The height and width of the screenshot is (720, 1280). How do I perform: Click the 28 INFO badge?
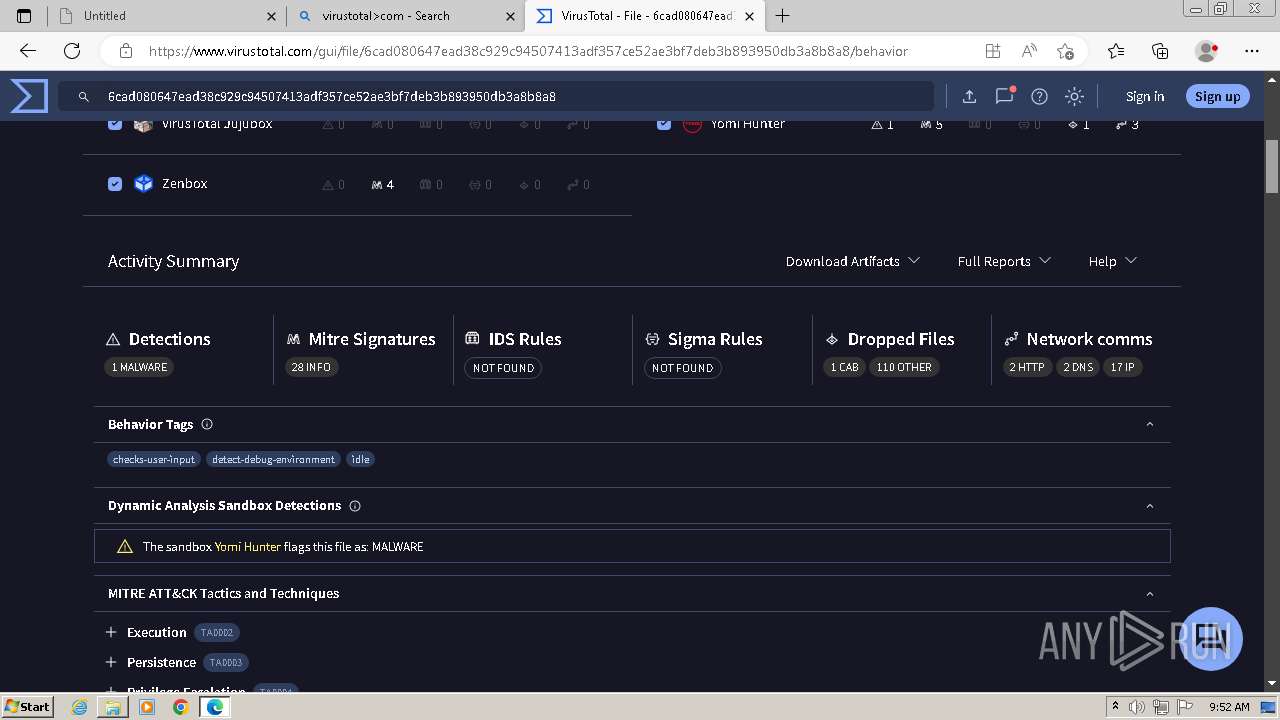click(x=311, y=367)
